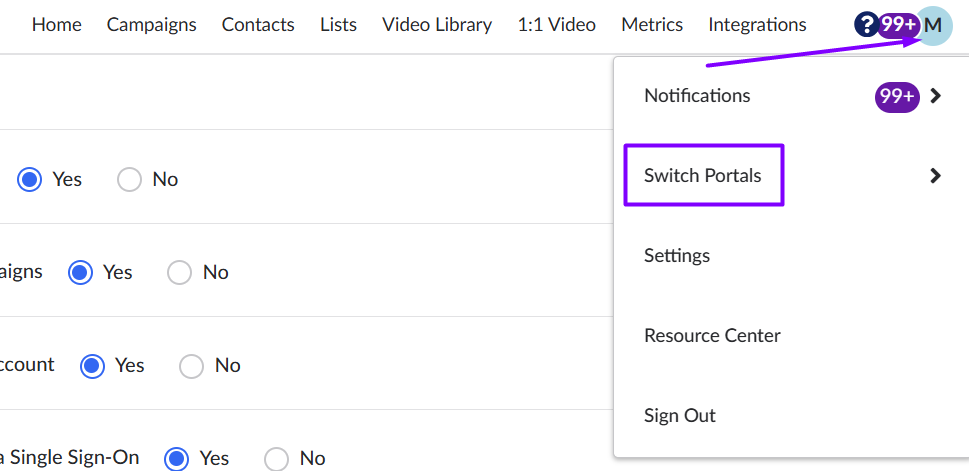
Task: Click the 99+ badge beside Notifications
Action: (x=896, y=96)
